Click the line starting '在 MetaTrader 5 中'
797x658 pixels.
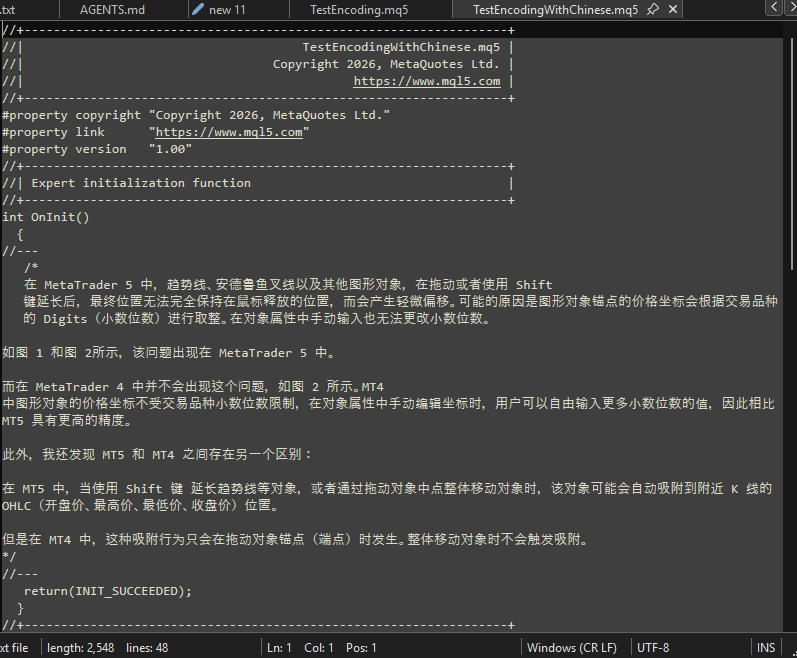click(288, 285)
